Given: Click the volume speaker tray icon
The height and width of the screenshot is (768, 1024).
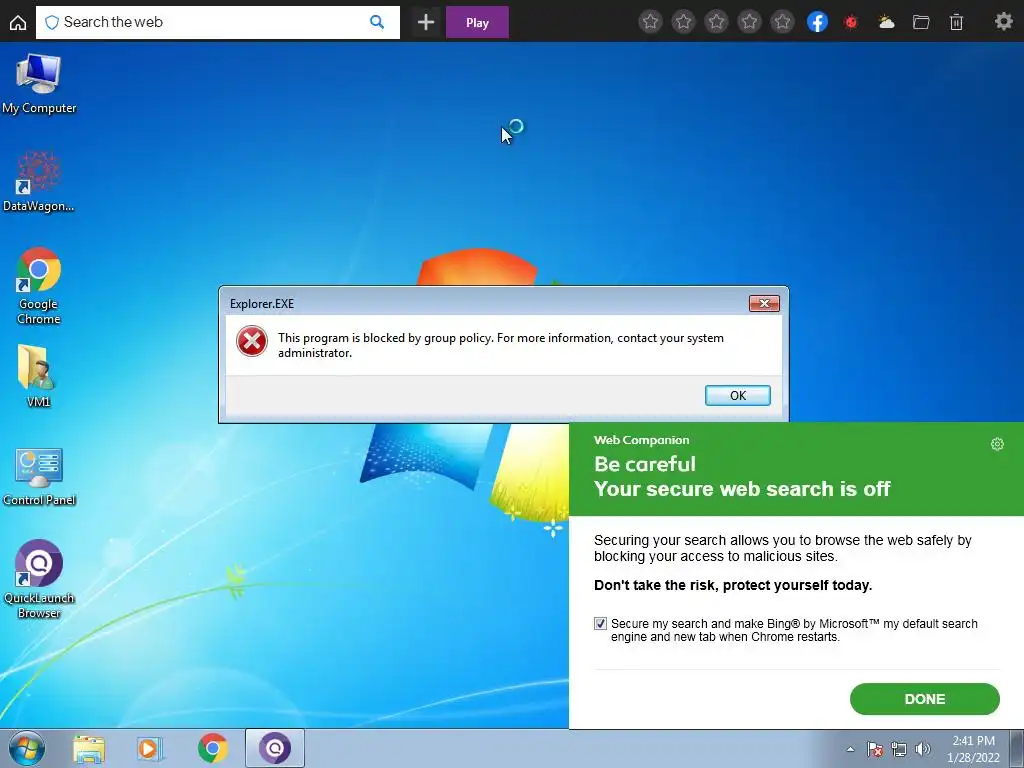Looking at the screenshot, I should pyautogui.click(x=923, y=749).
